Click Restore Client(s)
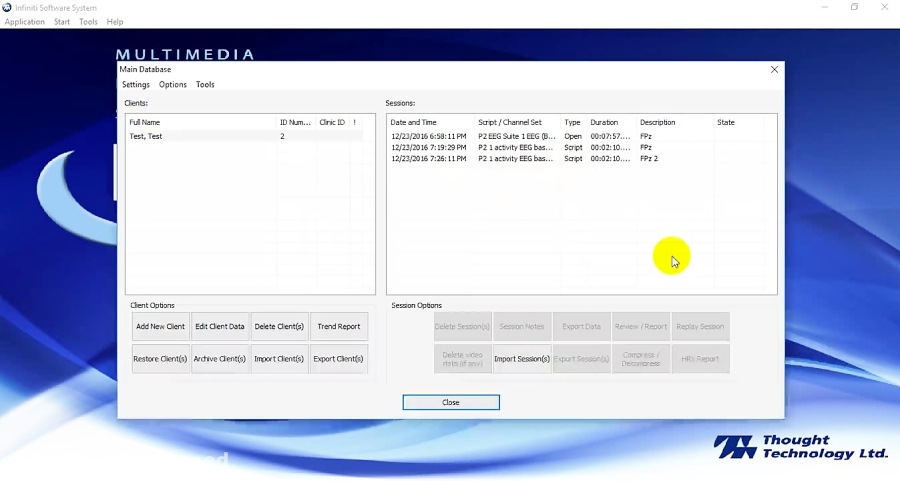Viewport: 900px width, 481px height. tap(161, 359)
